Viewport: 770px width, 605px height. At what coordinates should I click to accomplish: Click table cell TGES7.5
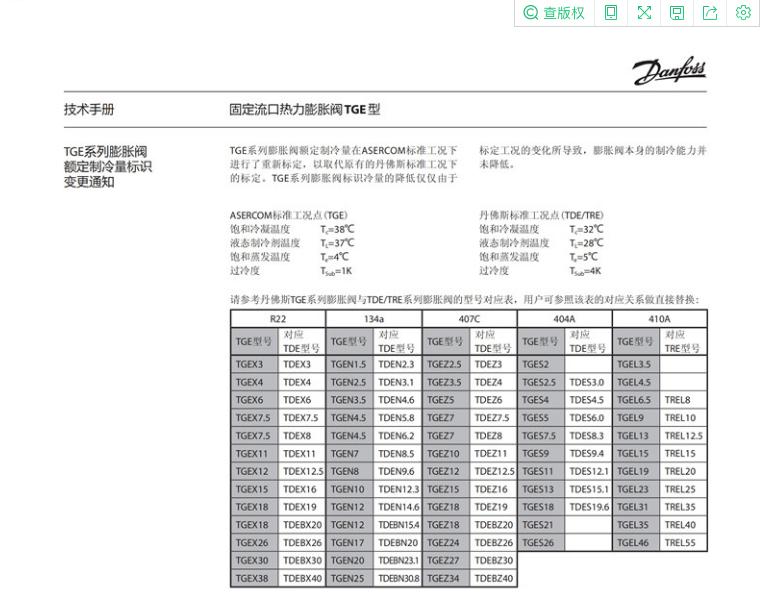click(541, 436)
